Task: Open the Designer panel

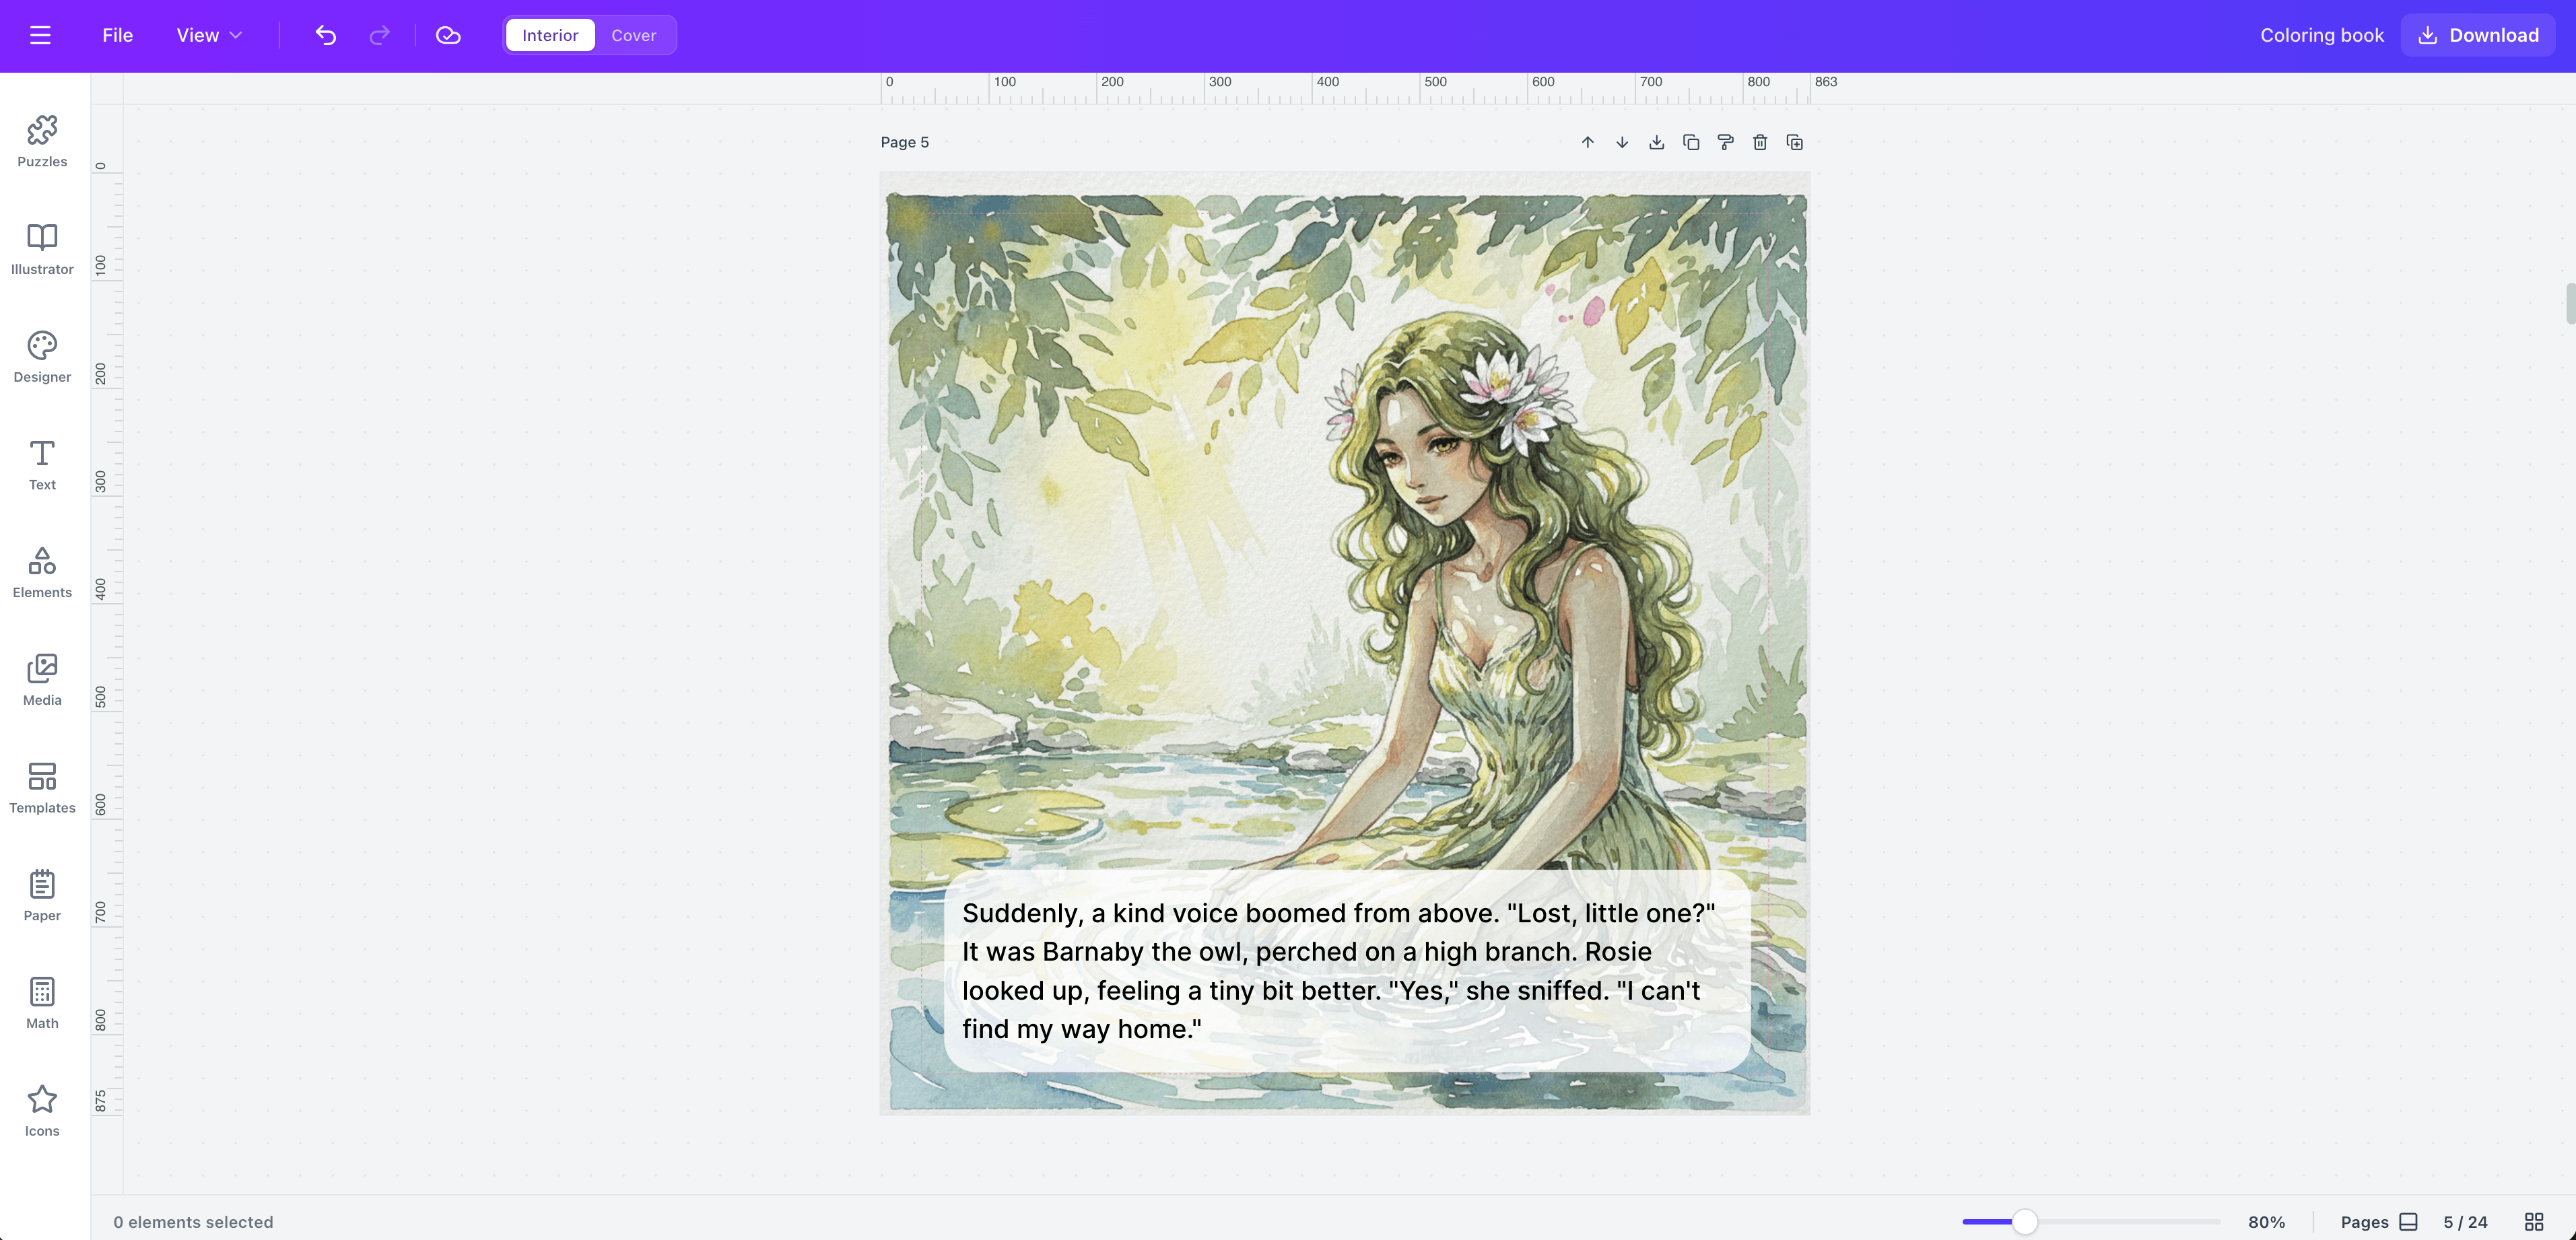Action: point(41,356)
